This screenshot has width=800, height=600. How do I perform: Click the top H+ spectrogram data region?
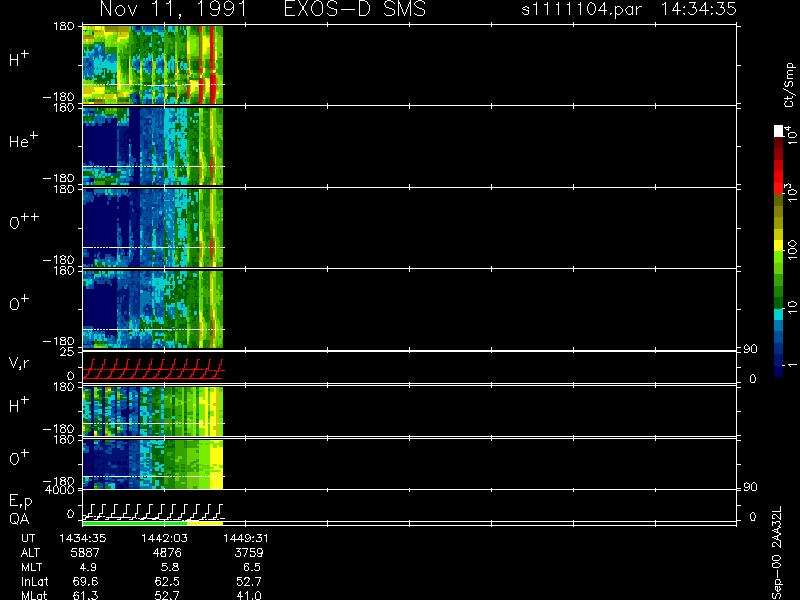pos(153,65)
